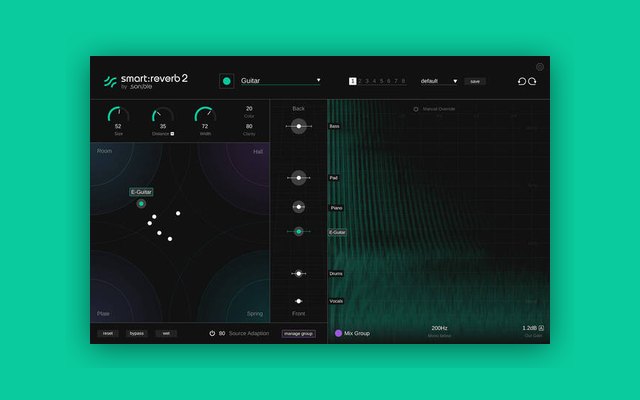Select state slot 3

pyautogui.click(x=367, y=81)
